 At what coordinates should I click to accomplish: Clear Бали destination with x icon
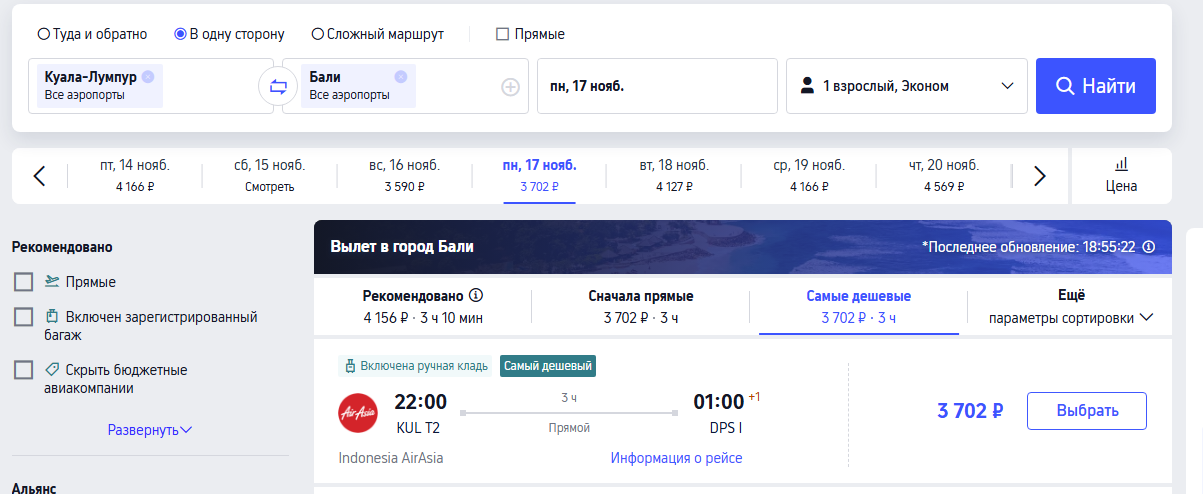[x=401, y=76]
